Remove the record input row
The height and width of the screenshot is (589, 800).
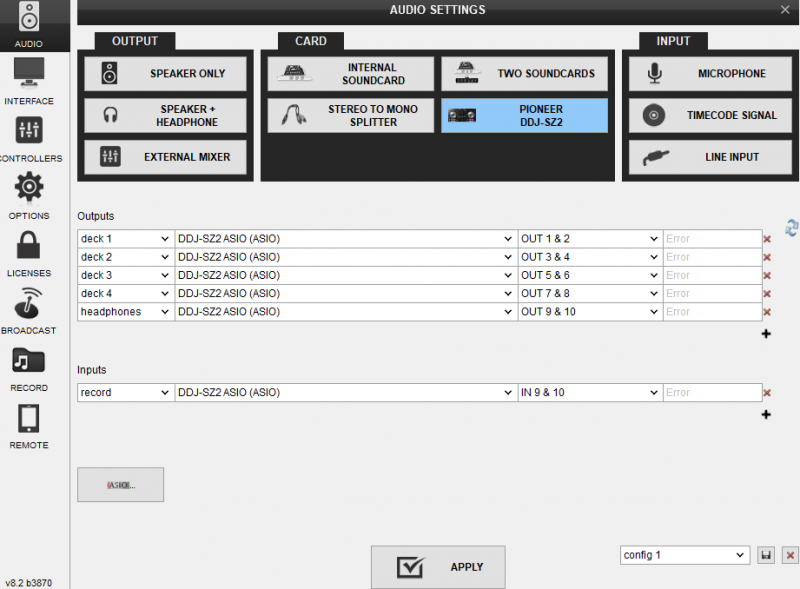pos(767,393)
